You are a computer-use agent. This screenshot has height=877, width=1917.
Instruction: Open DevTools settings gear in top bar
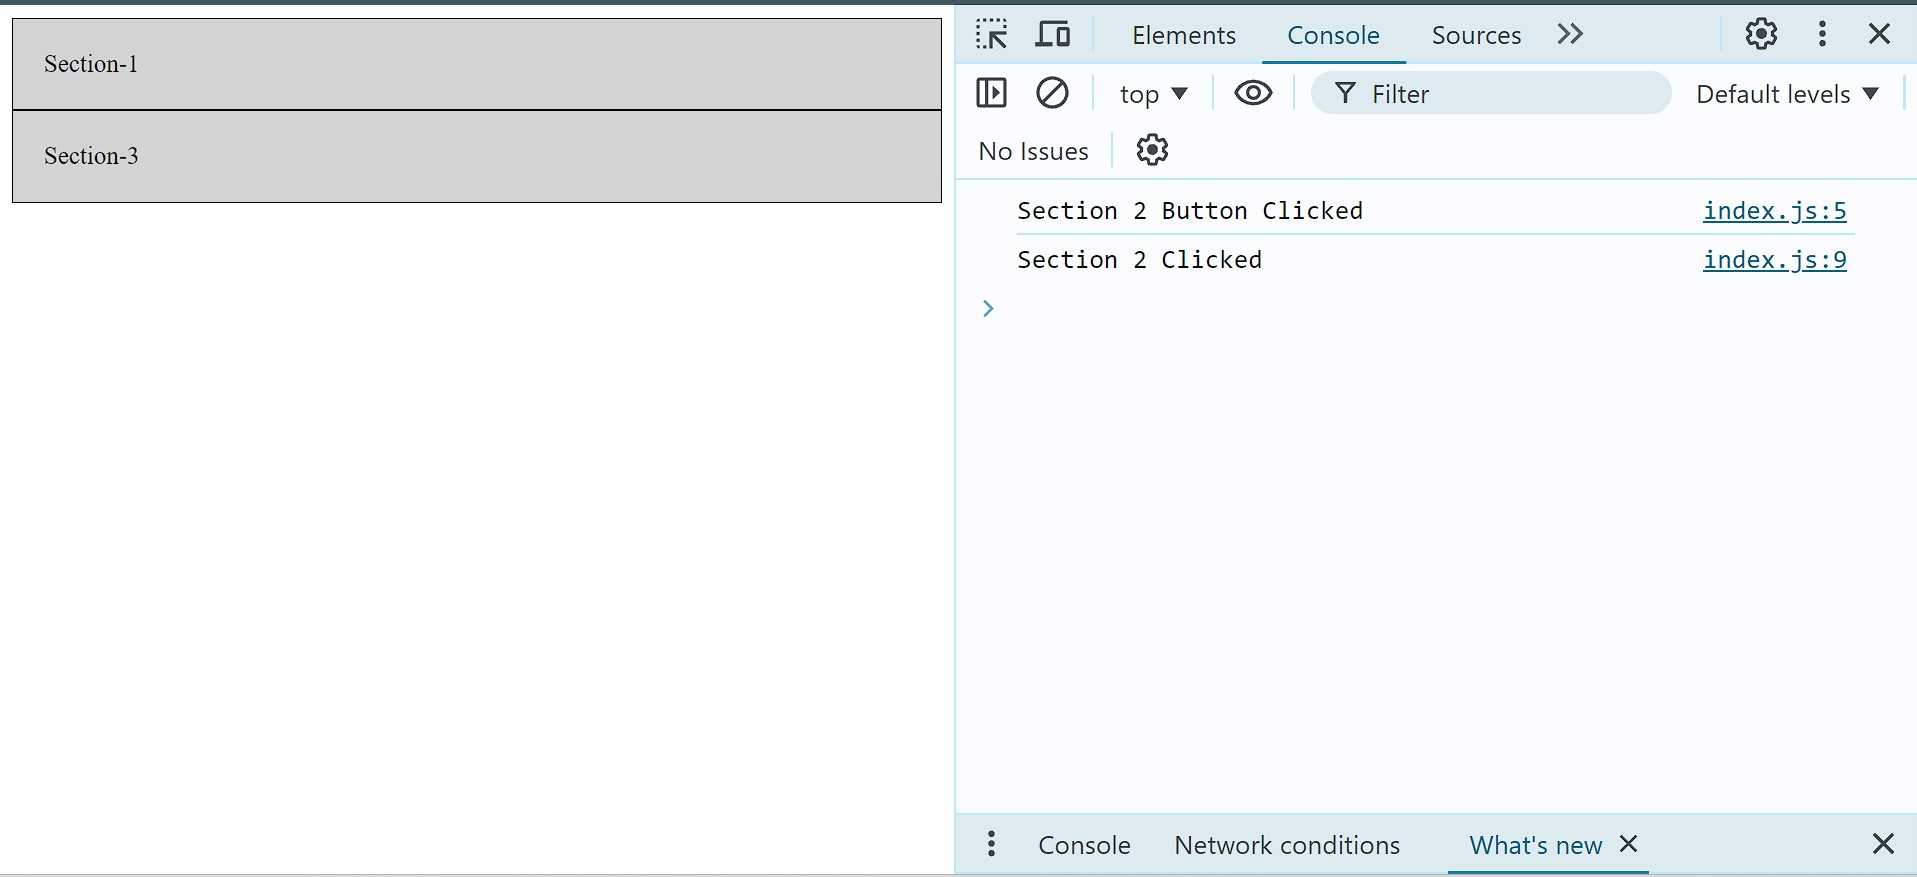click(1761, 34)
